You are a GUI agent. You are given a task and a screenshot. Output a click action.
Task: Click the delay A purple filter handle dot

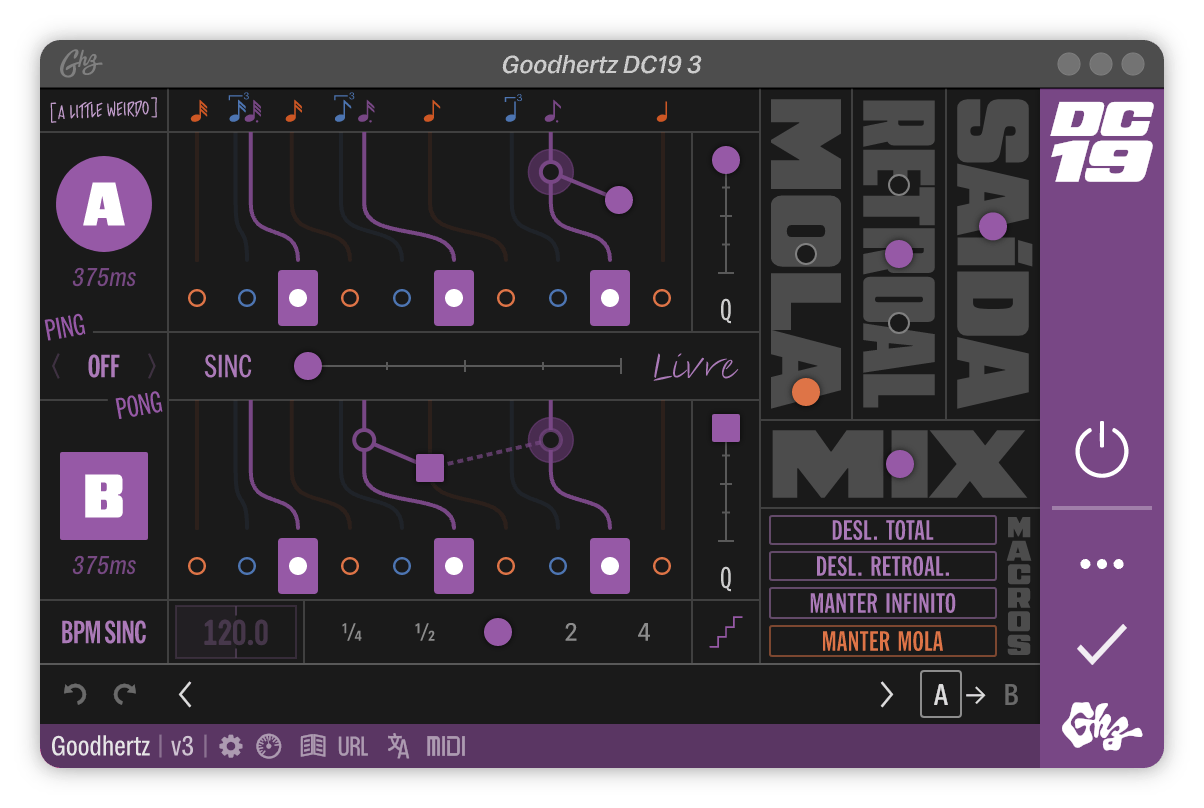click(x=619, y=200)
